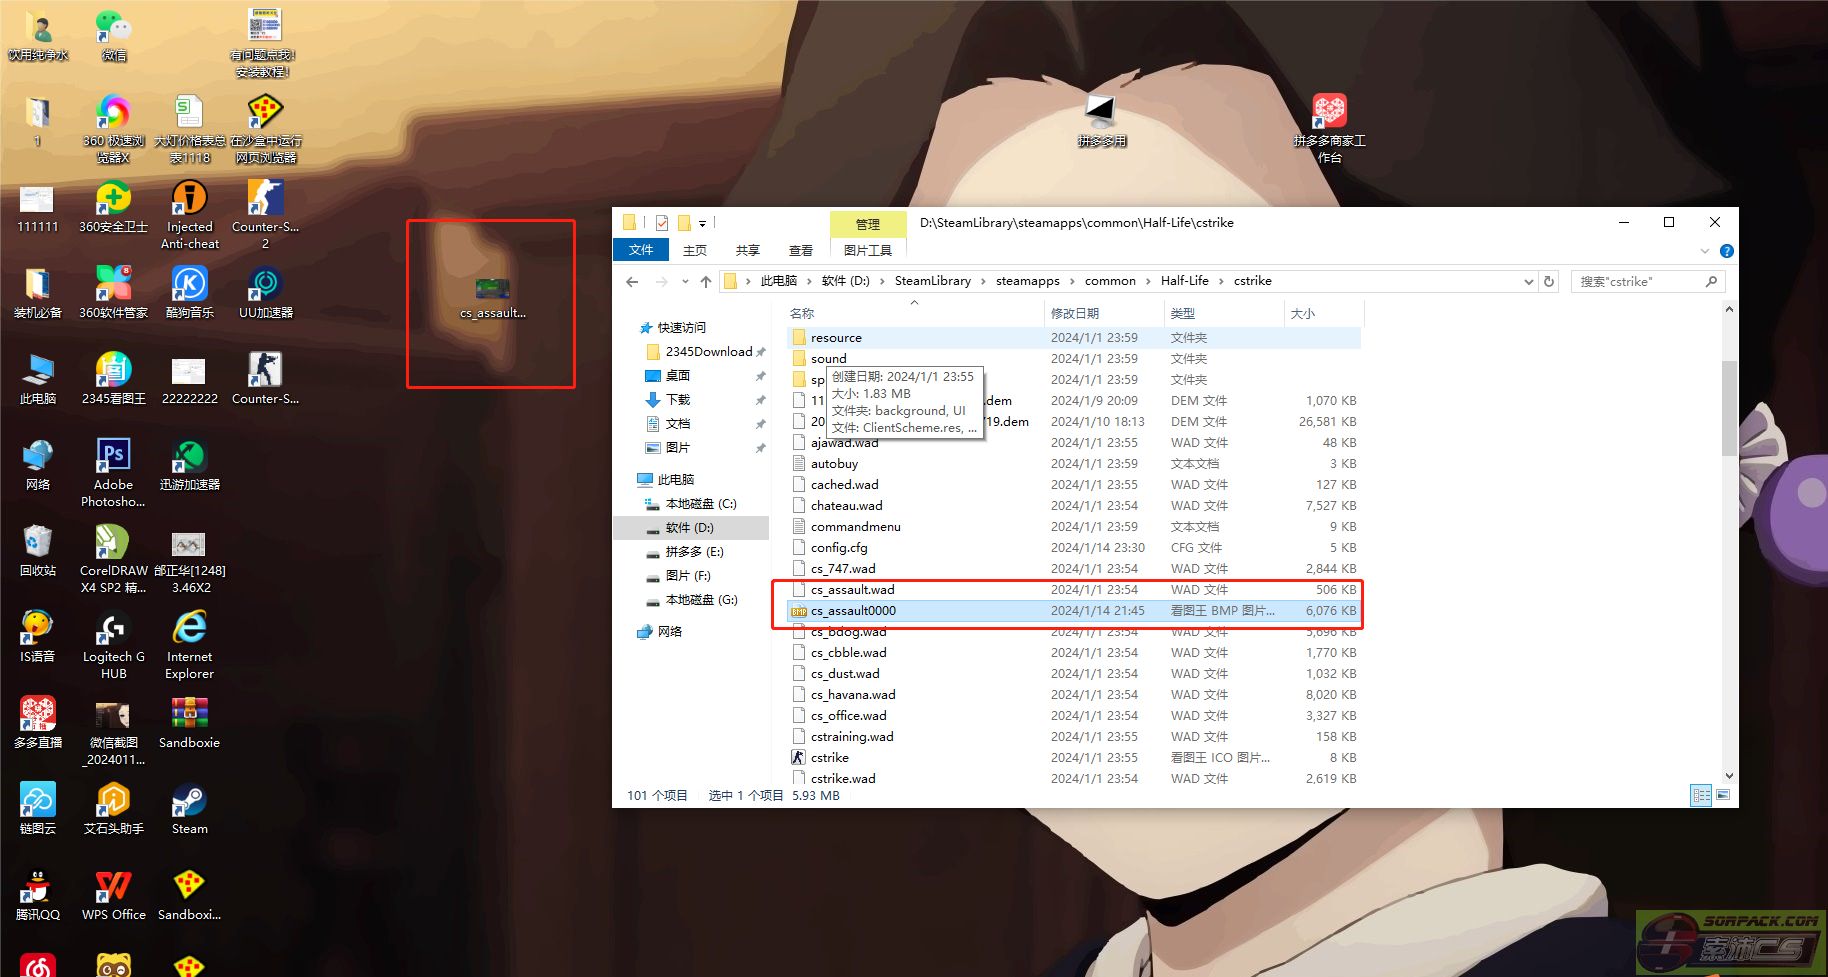1828x977 pixels.
Task: Open the 2345看图王 image viewer icon
Action: 113,379
